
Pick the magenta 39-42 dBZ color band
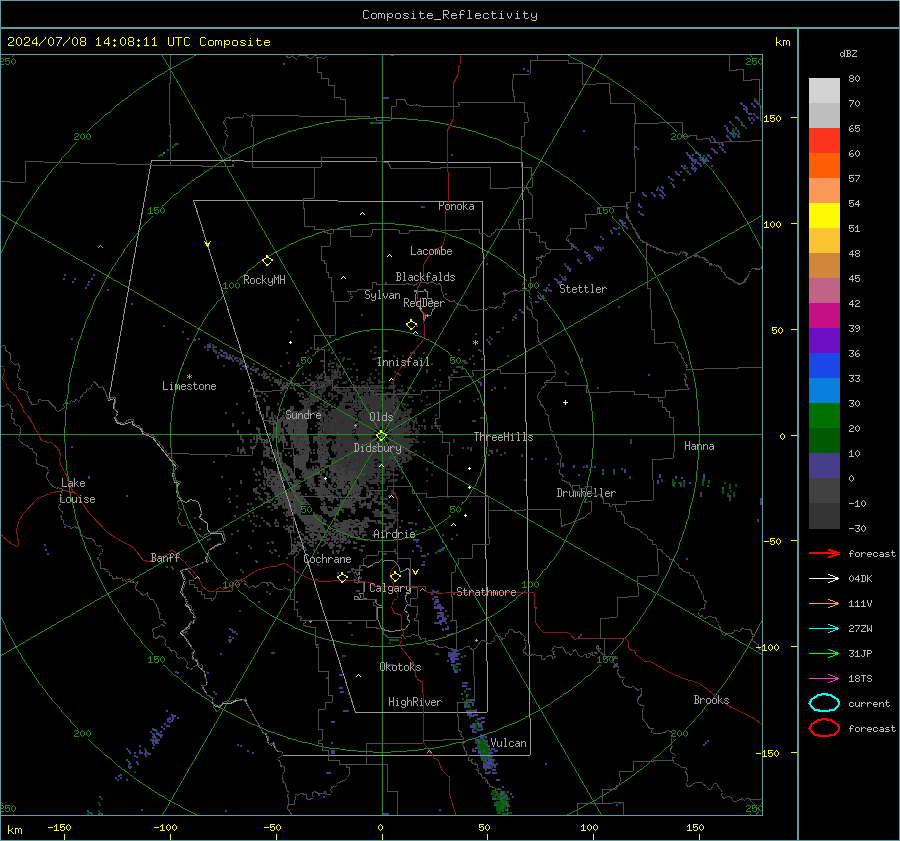click(824, 316)
